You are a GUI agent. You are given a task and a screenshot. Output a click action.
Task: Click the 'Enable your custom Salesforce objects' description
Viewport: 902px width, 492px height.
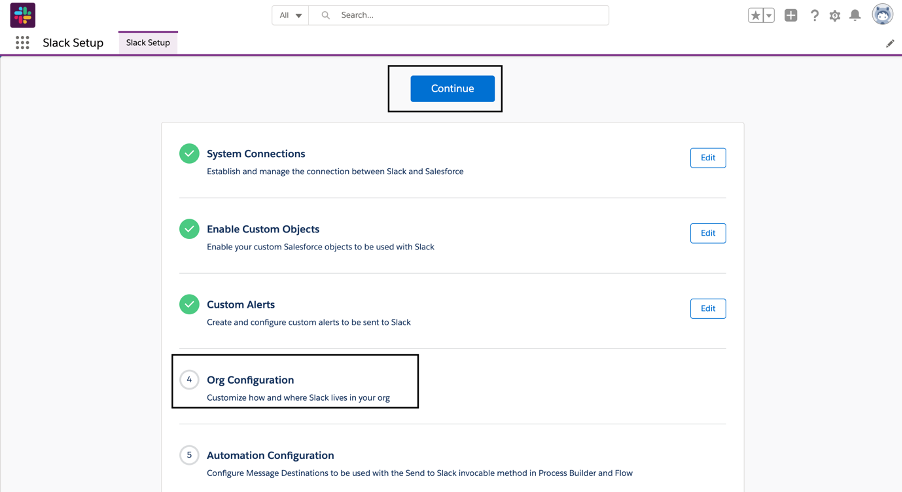click(320, 247)
